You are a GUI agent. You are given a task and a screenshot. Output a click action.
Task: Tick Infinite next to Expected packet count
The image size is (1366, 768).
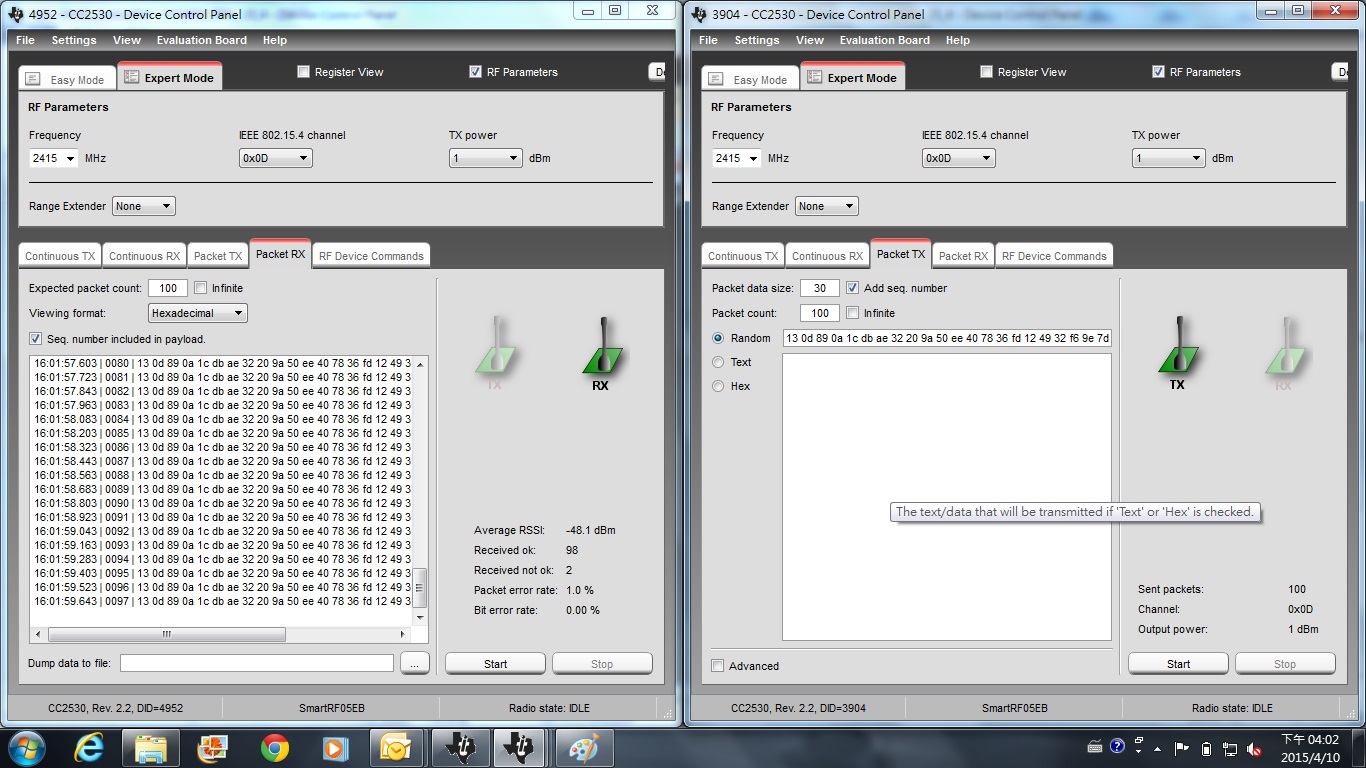click(x=201, y=288)
